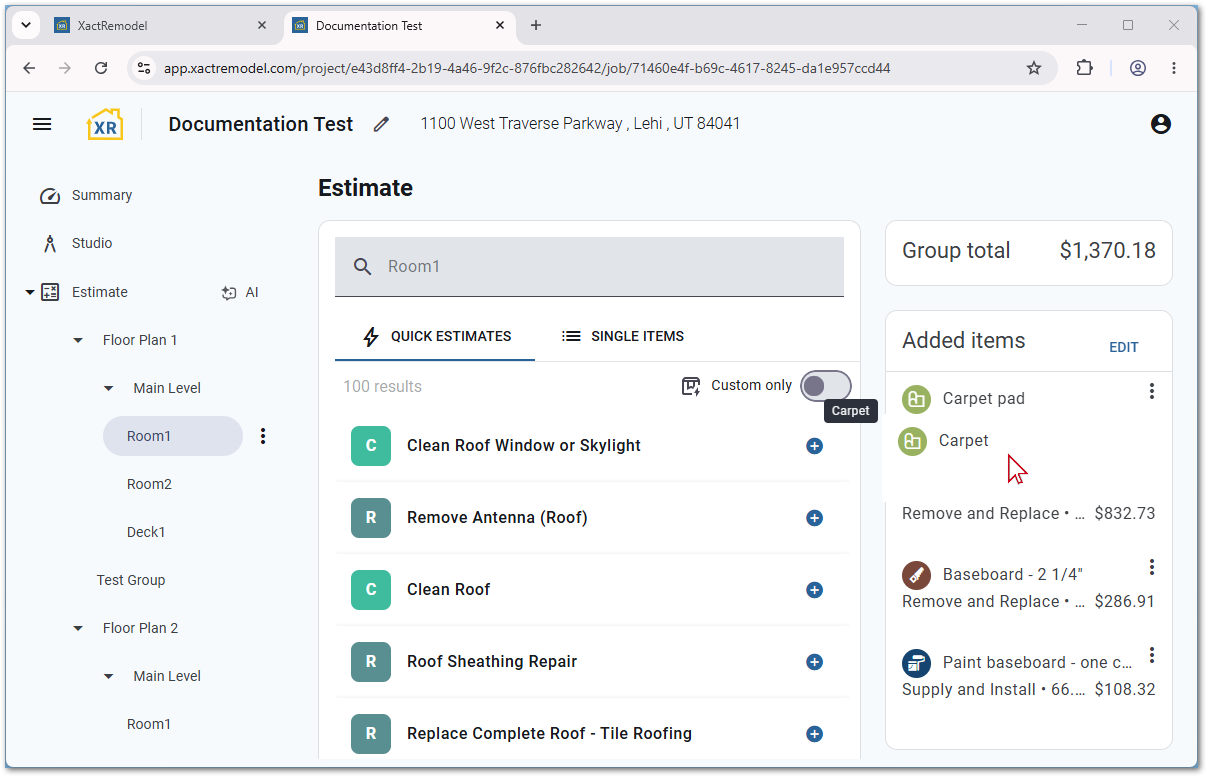Select the Estimate sidebar entry

pyautogui.click(x=99, y=292)
